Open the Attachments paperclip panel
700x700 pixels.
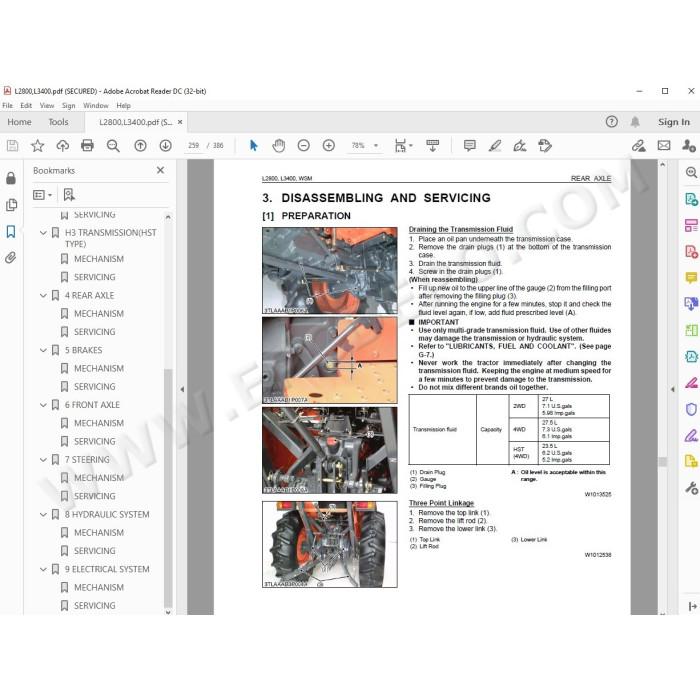pos(11,258)
